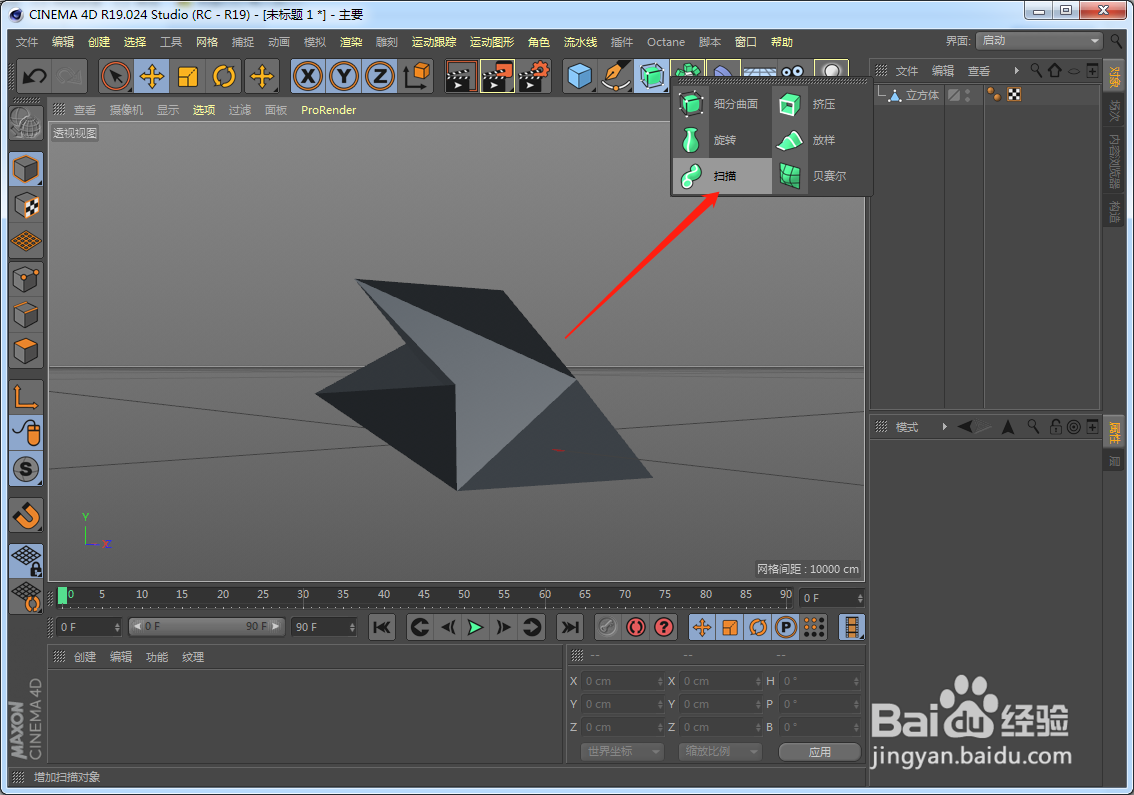Open the 渲染 menu

pyautogui.click(x=351, y=42)
